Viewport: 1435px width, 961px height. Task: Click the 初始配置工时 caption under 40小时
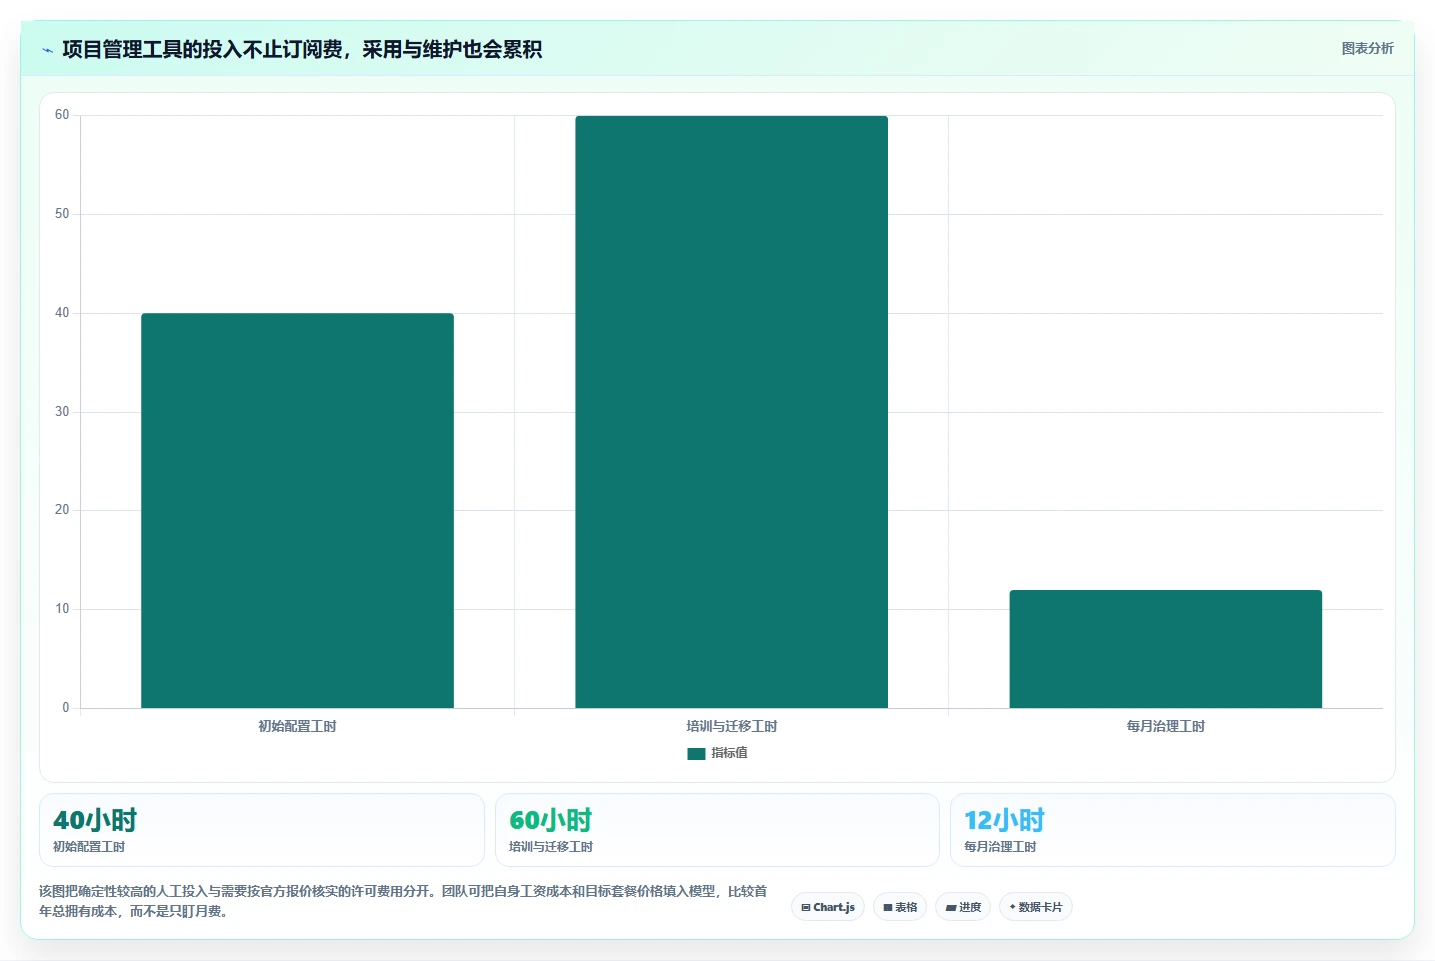click(89, 847)
